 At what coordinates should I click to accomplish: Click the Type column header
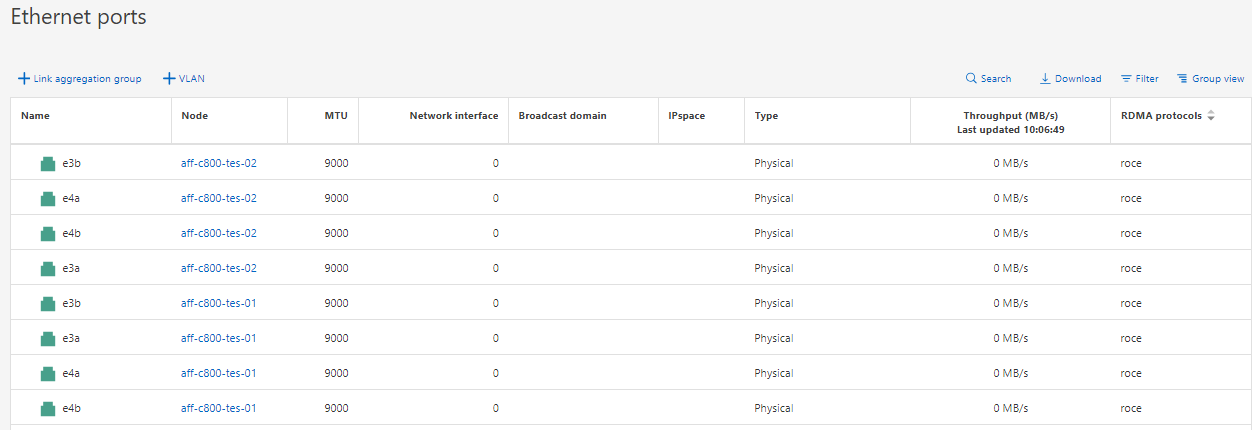pyautogui.click(x=766, y=116)
